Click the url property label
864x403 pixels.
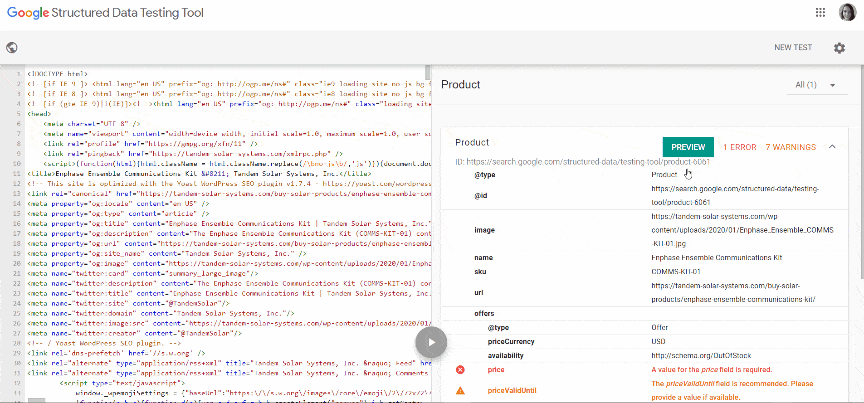(478, 292)
